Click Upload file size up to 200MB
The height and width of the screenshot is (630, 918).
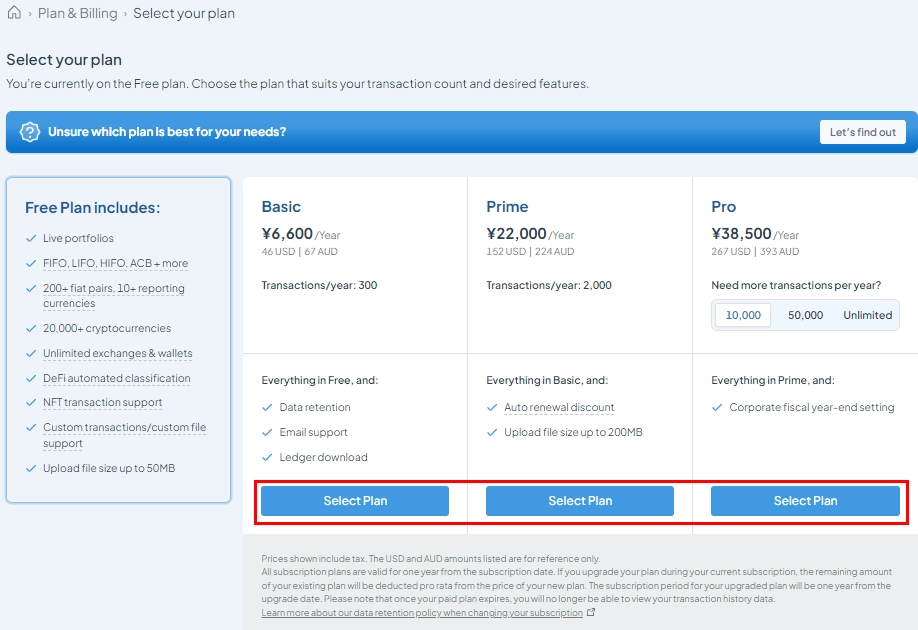pyautogui.click(x=573, y=432)
